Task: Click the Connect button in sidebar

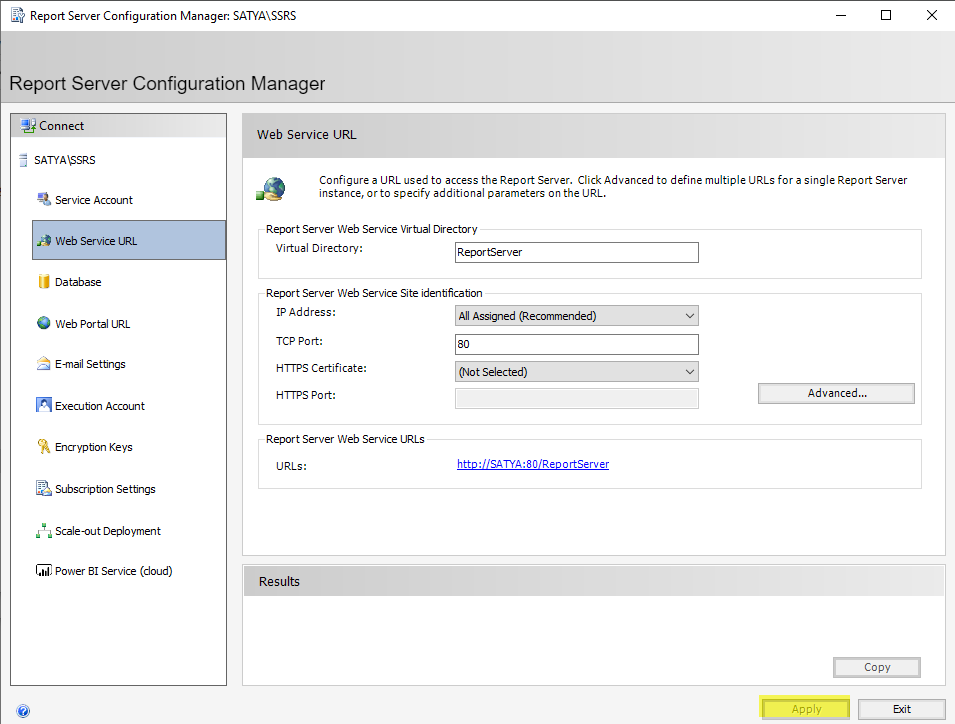Action: click(x=61, y=126)
